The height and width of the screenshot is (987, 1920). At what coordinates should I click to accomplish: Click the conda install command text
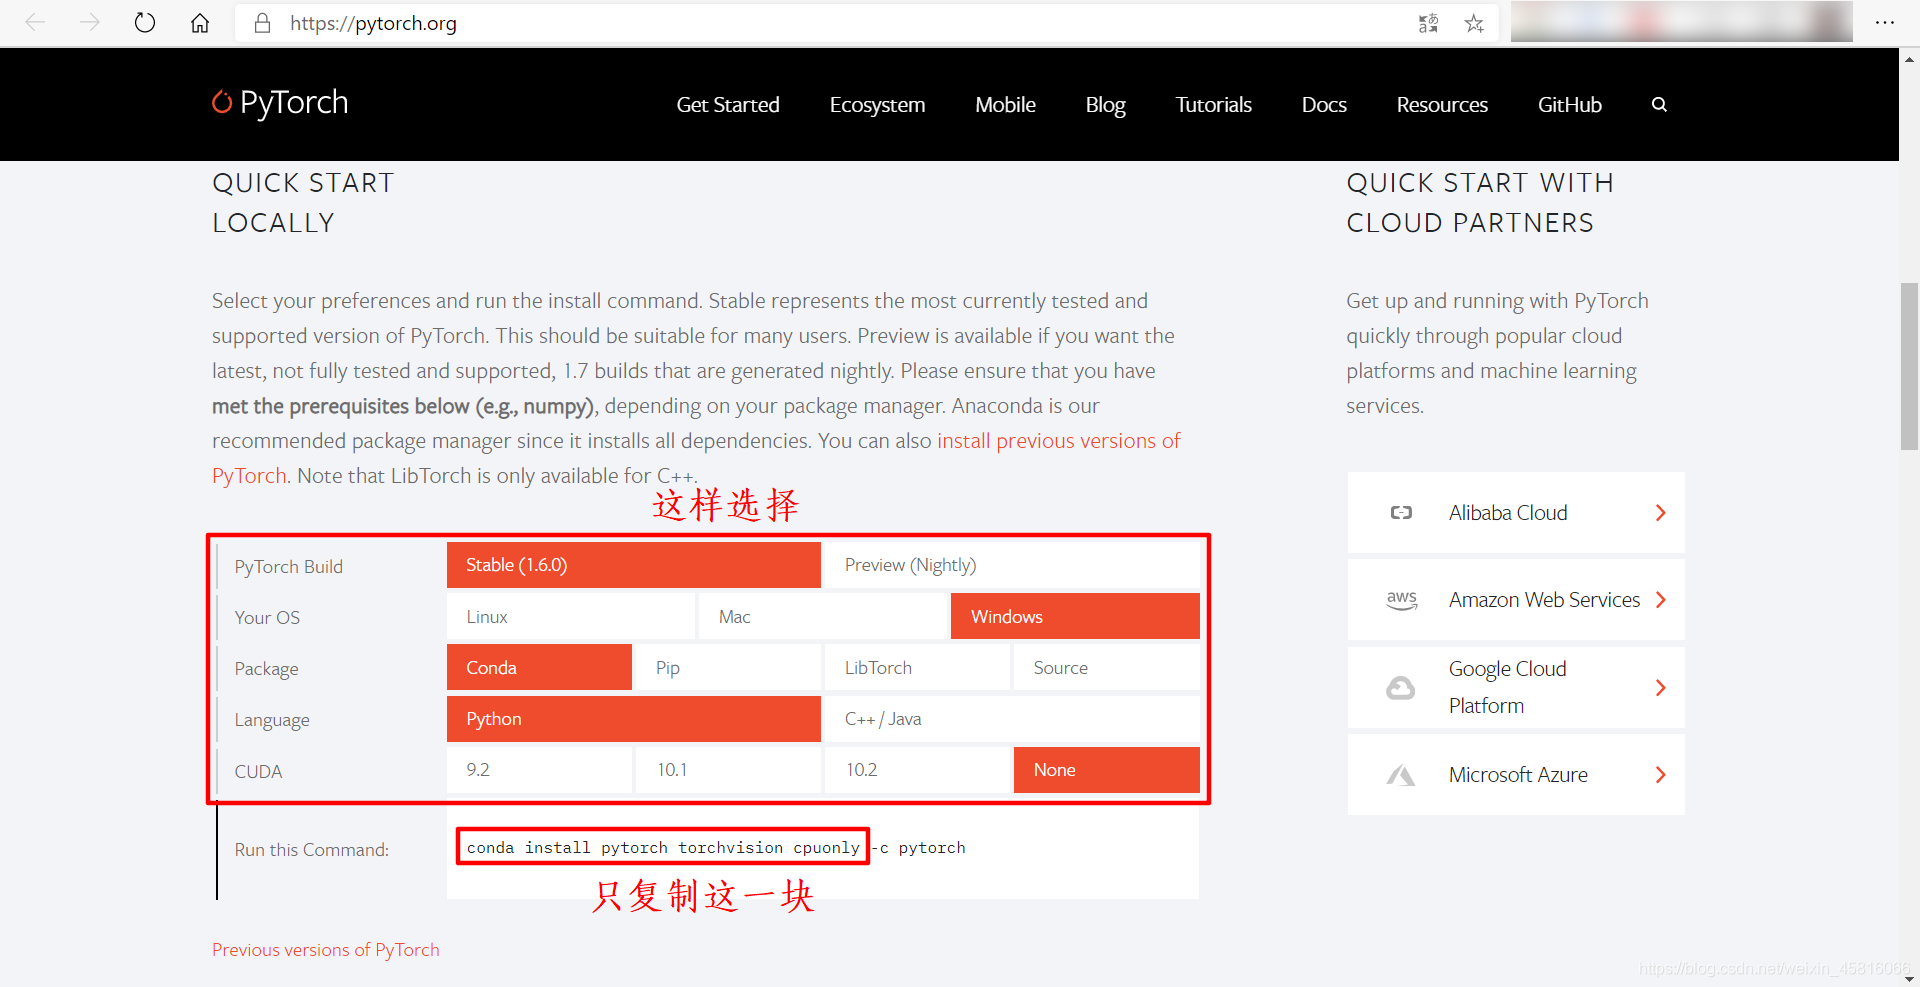[716, 848]
